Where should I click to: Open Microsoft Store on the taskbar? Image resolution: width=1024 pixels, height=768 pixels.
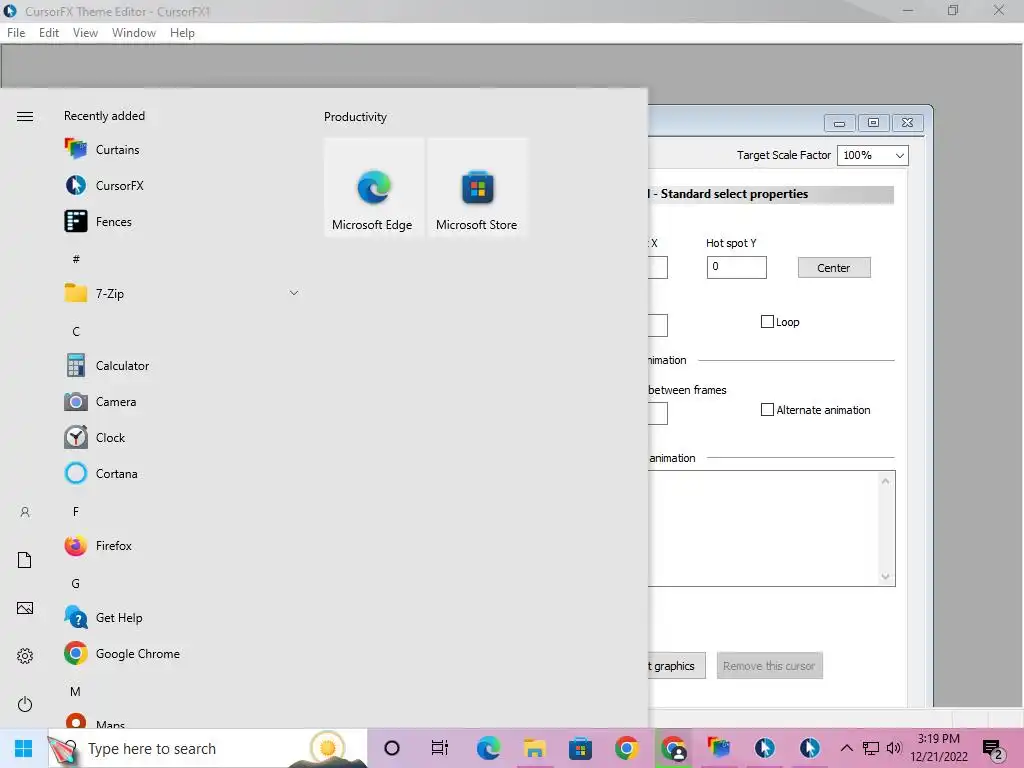pos(580,748)
